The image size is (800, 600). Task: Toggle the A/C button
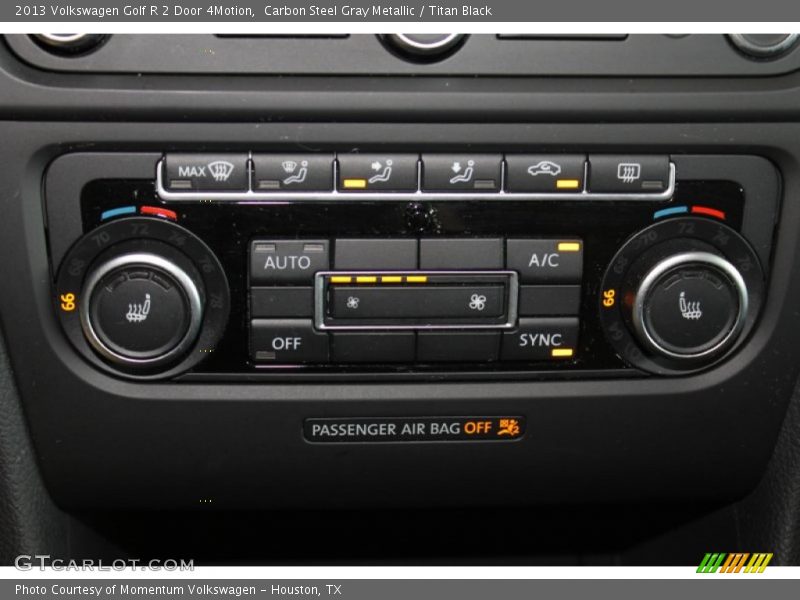coord(545,259)
